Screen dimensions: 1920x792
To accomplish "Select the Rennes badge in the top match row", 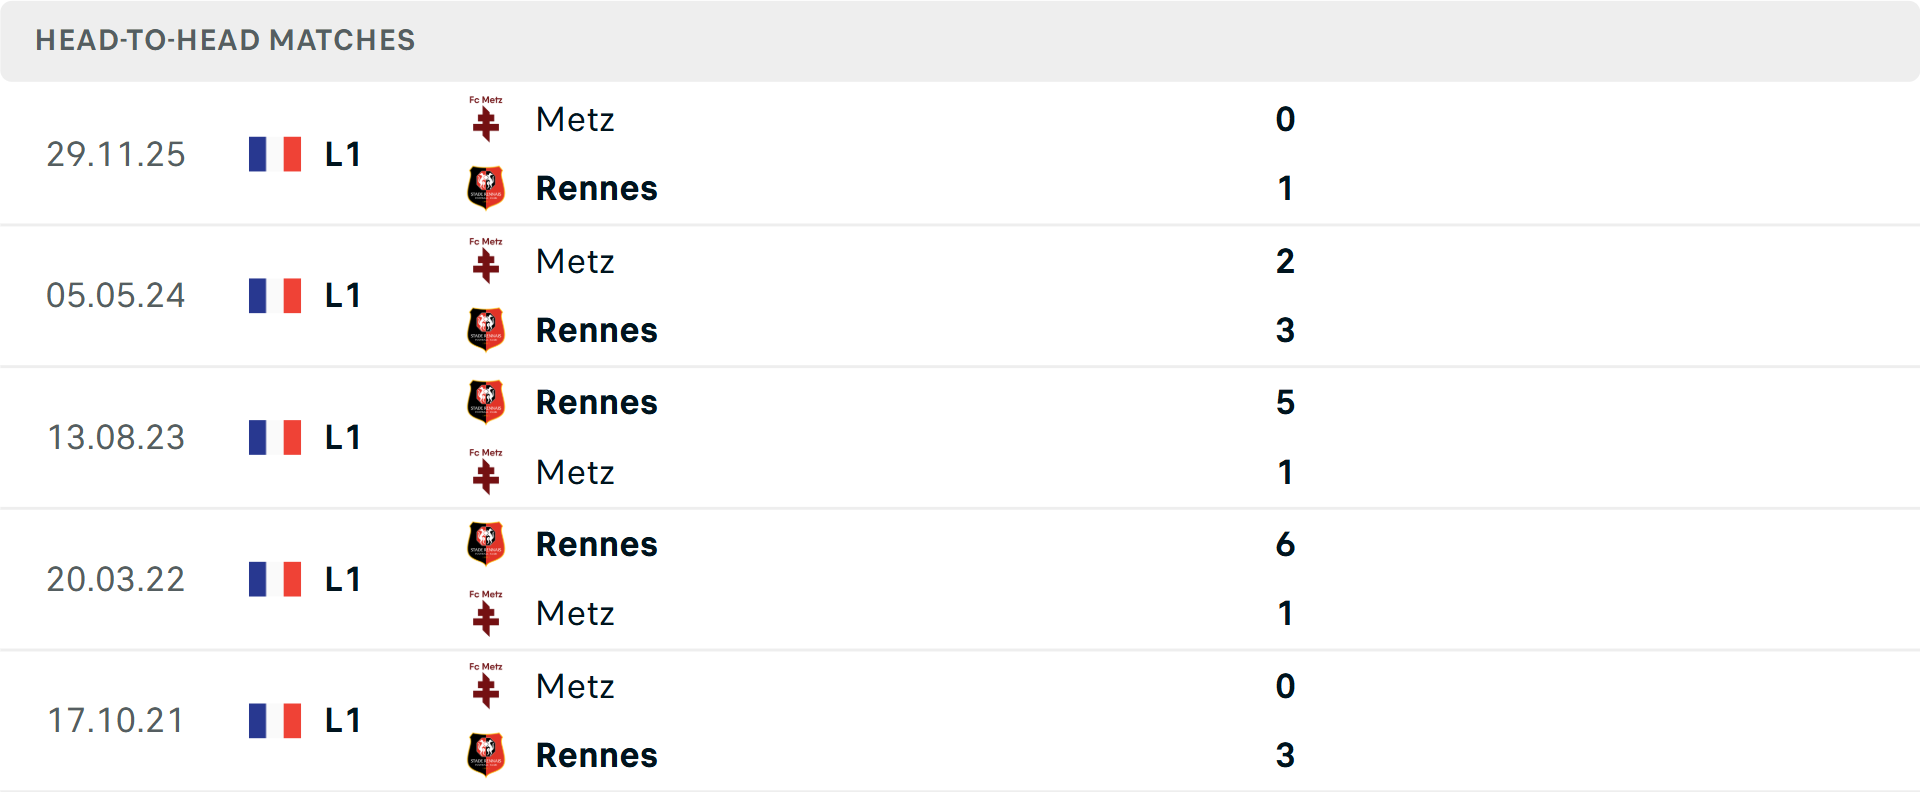I will [x=487, y=188].
